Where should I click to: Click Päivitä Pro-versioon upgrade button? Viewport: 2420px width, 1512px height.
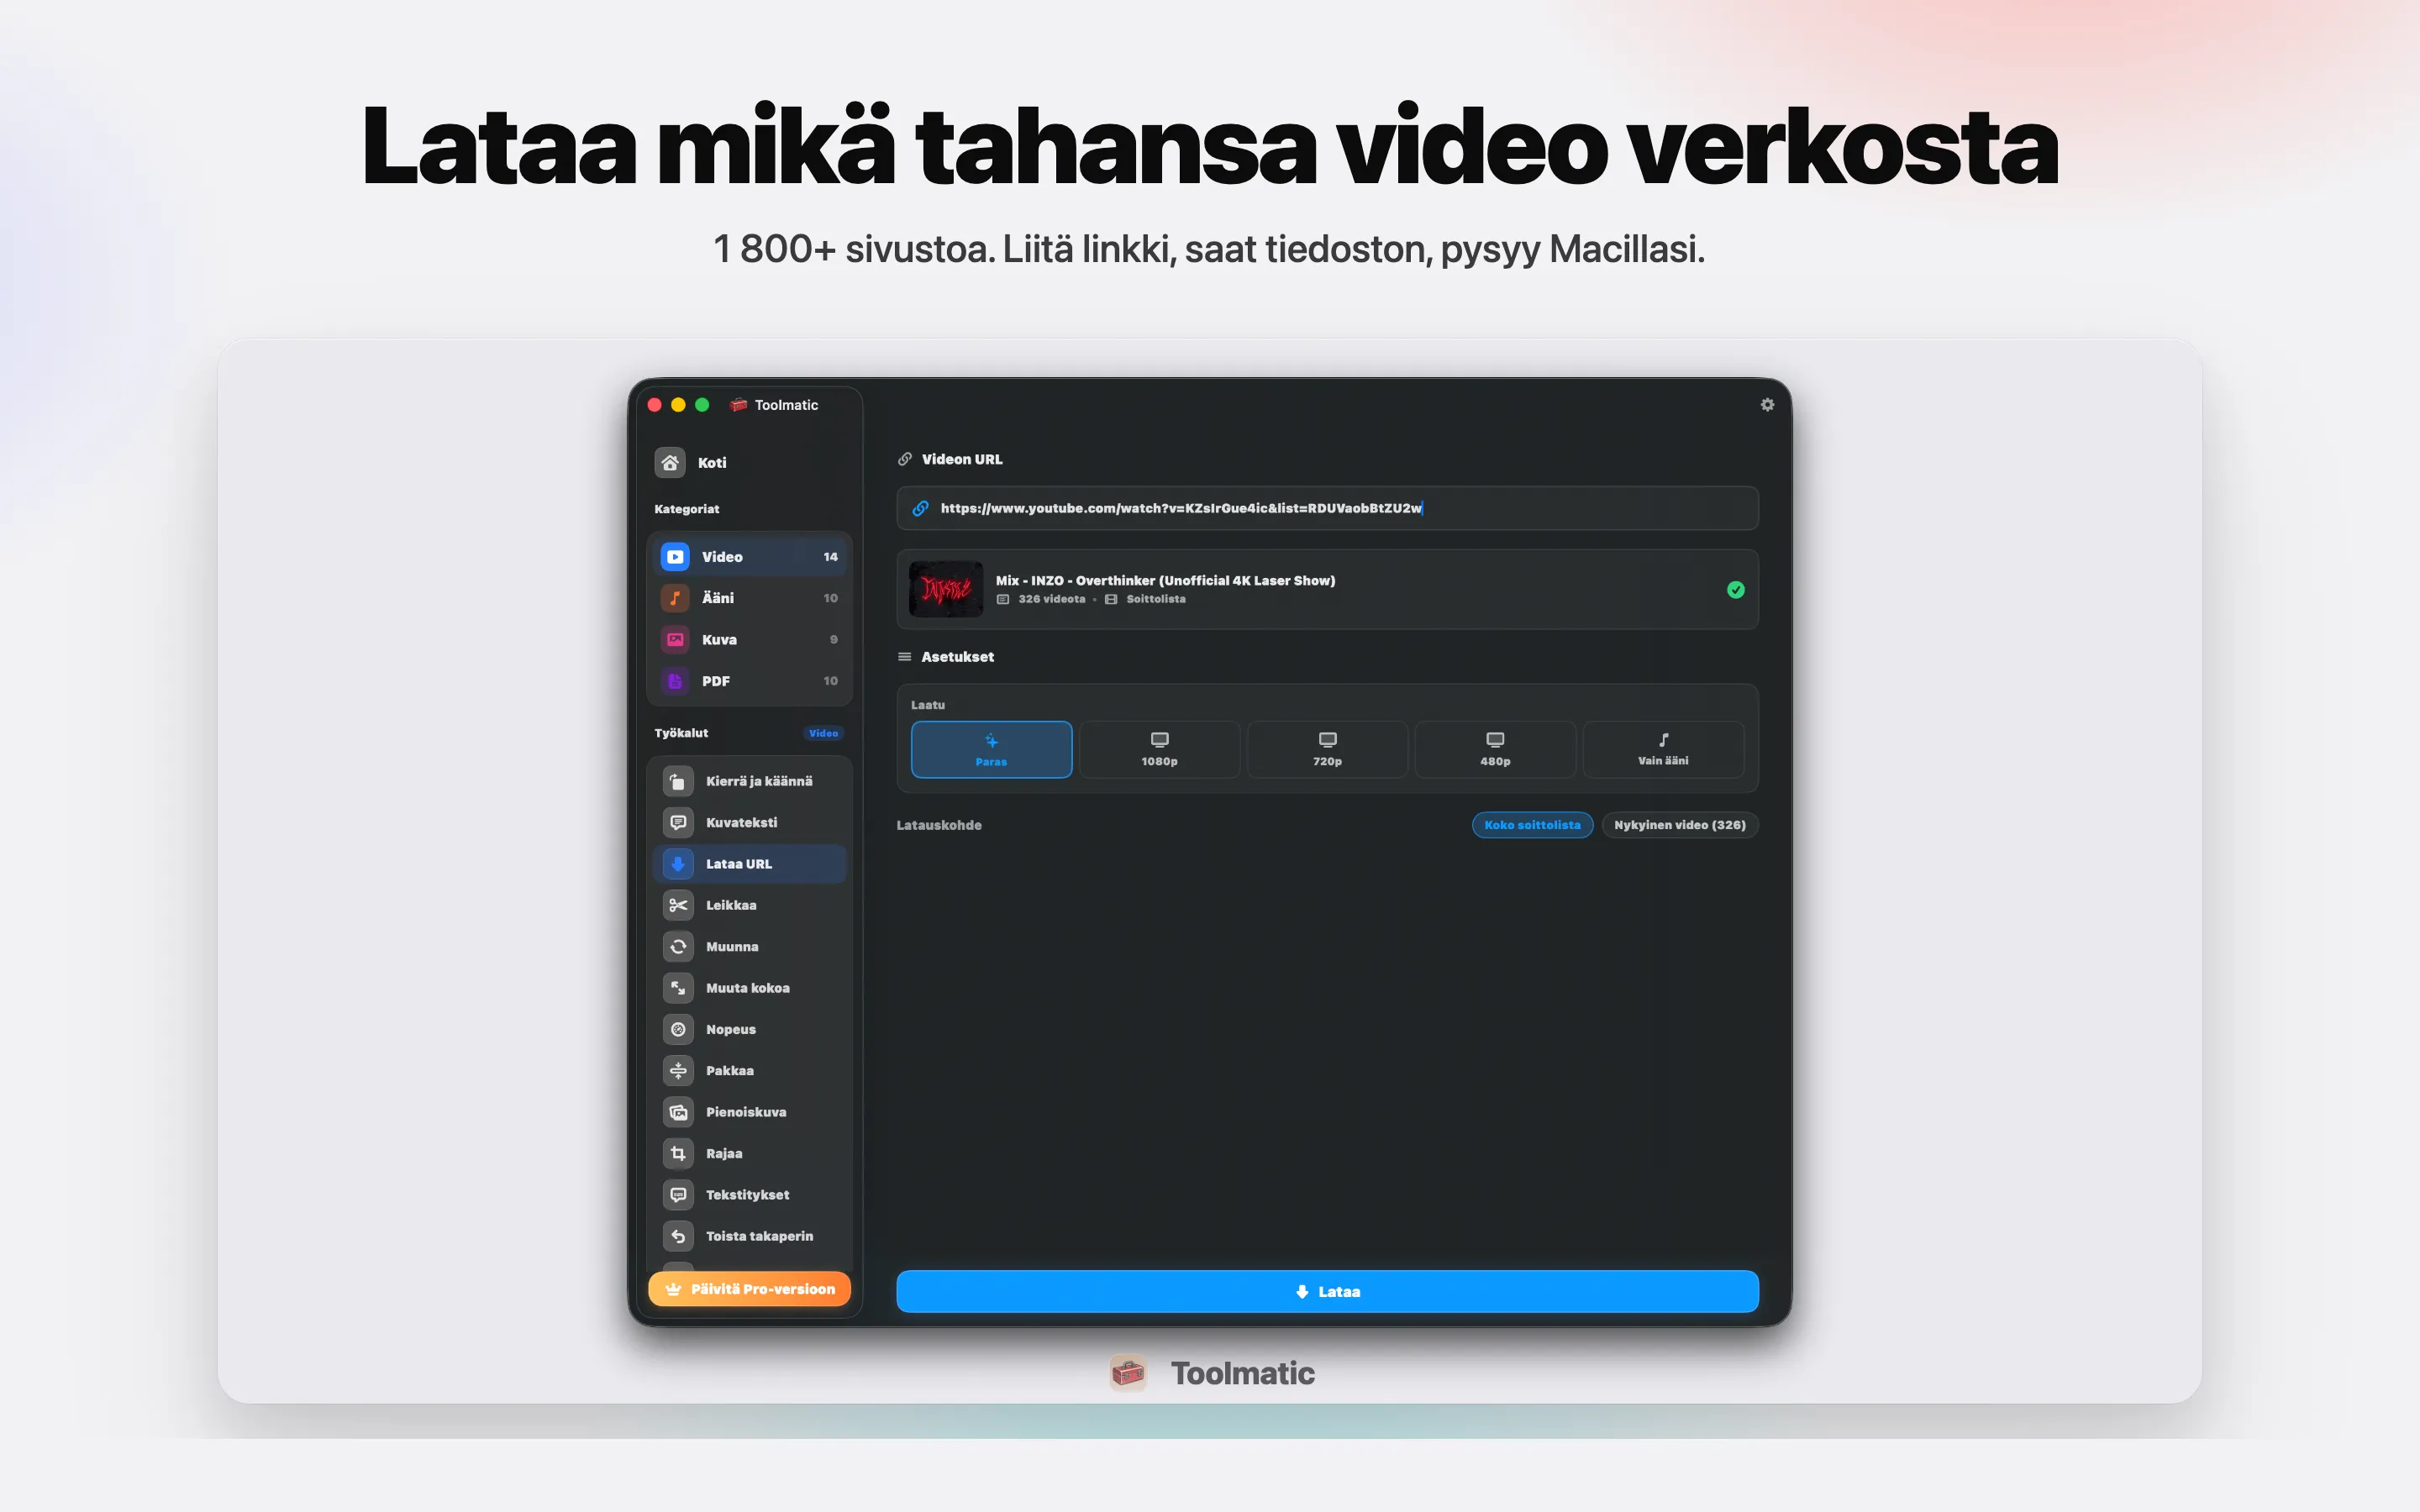tap(750, 1289)
